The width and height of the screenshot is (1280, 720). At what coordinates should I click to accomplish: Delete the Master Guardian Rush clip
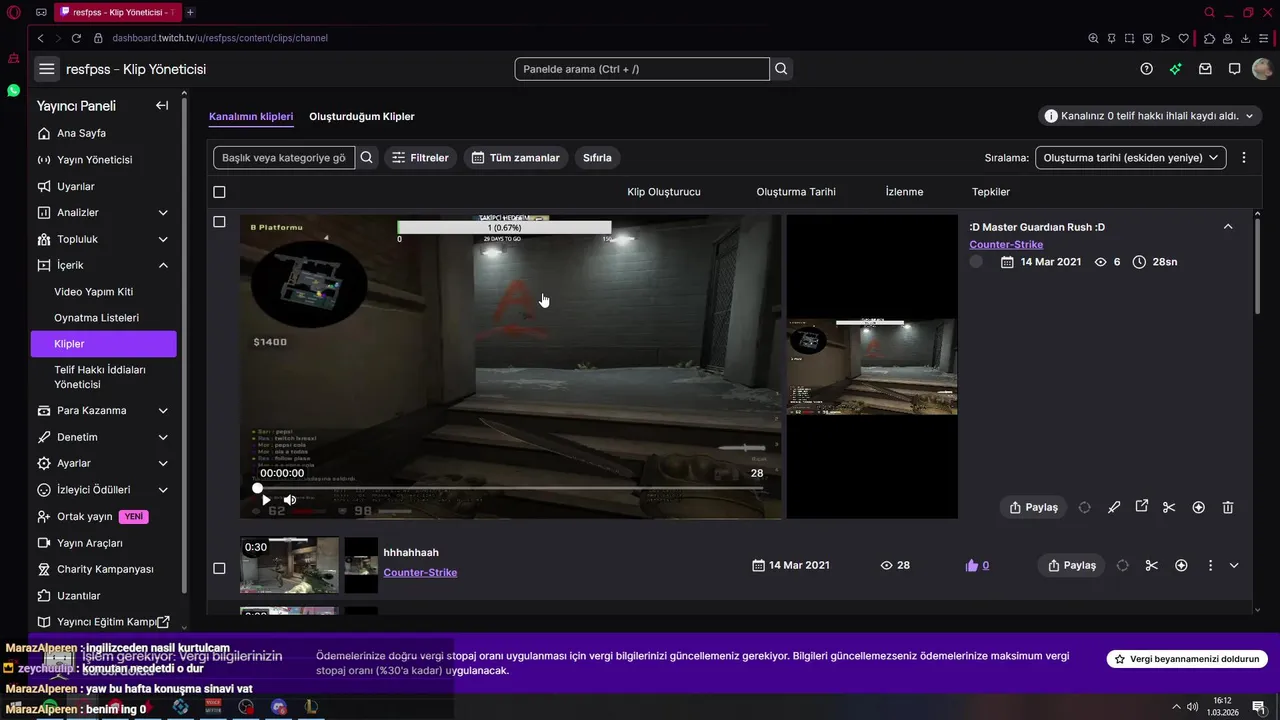(x=1228, y=507)
